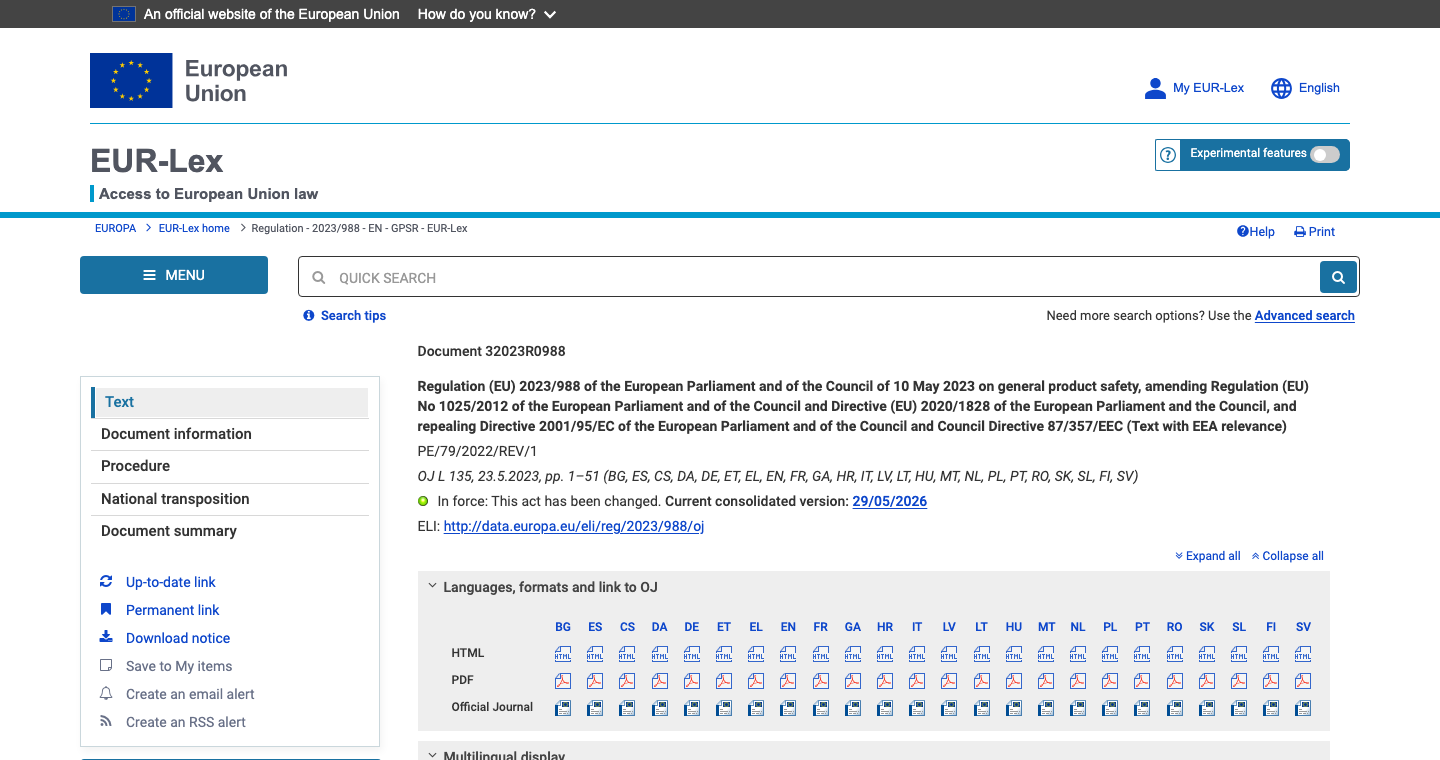This screenshot has width=1440, height=760.
Task: Go to the EUR-Lex home breadcrumb
Action: (x=194, y=228)
